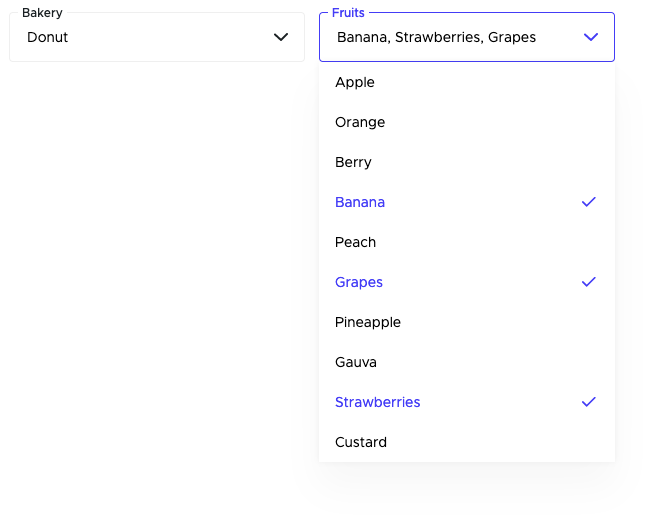Image resolution: width=649 pixels, height=518 pixels.
Task: Click the checkmark next to Strawberries
Action: pyautogui.click(x=589, y=402)
